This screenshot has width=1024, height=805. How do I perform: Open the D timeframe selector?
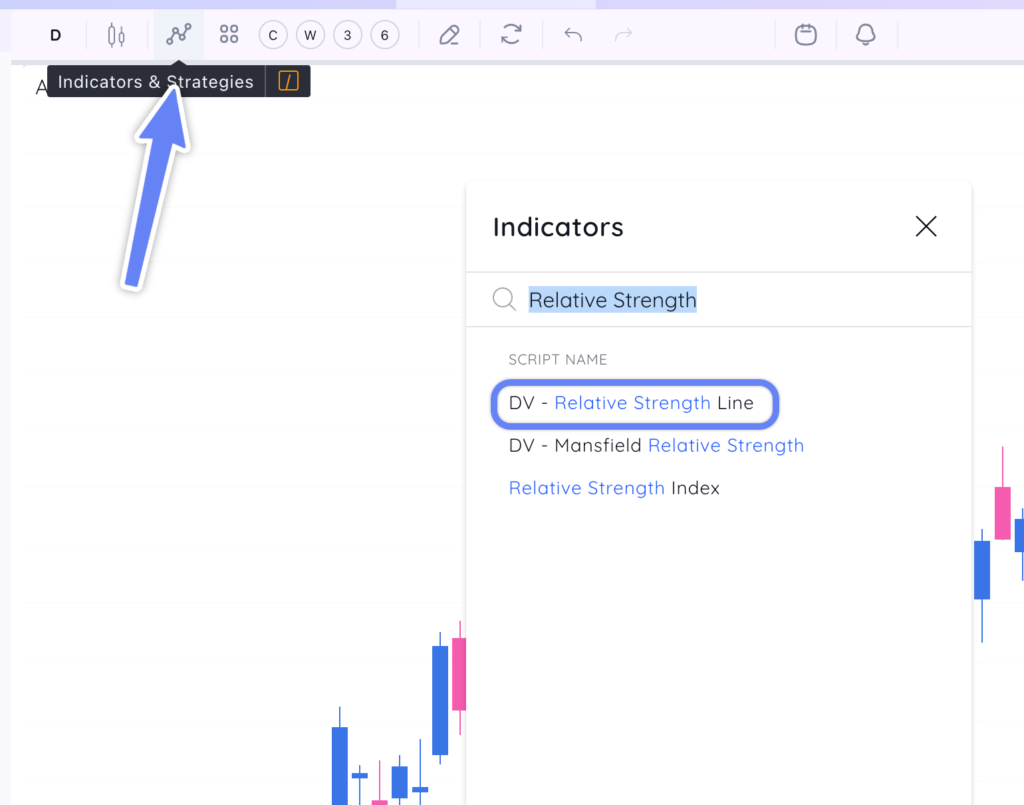point(55,34)
